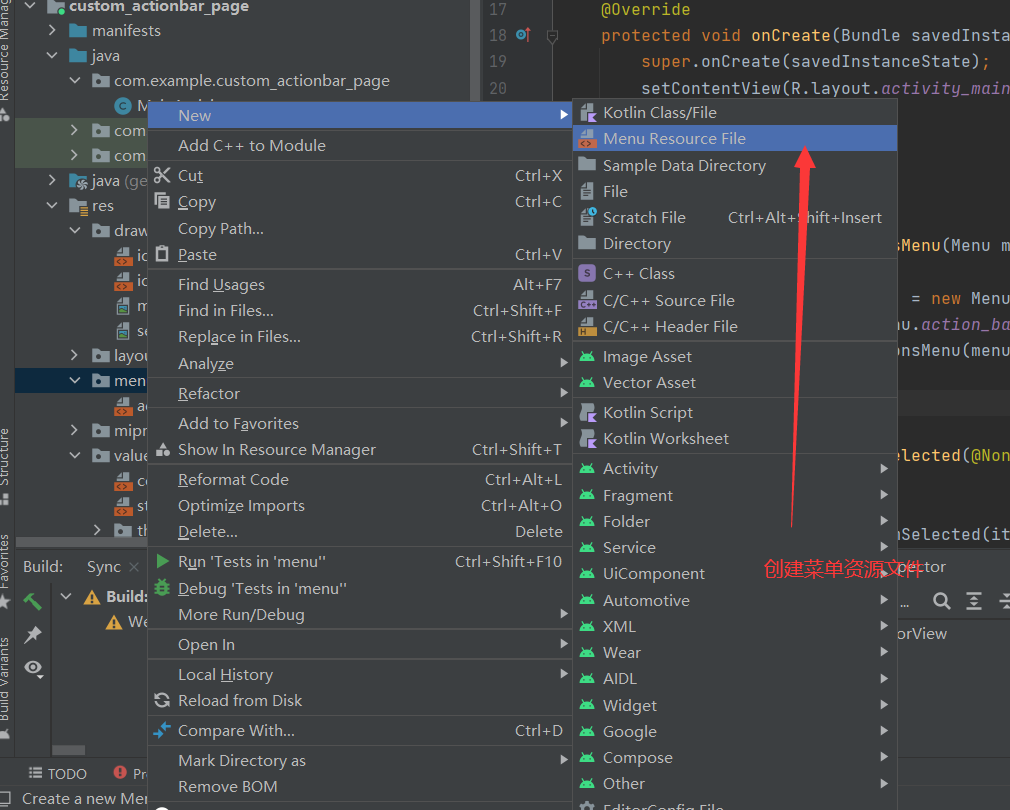Select Menu Resource File in submenu
Viewport: 1010px width, 810px height.
click(x=734, y=138)
